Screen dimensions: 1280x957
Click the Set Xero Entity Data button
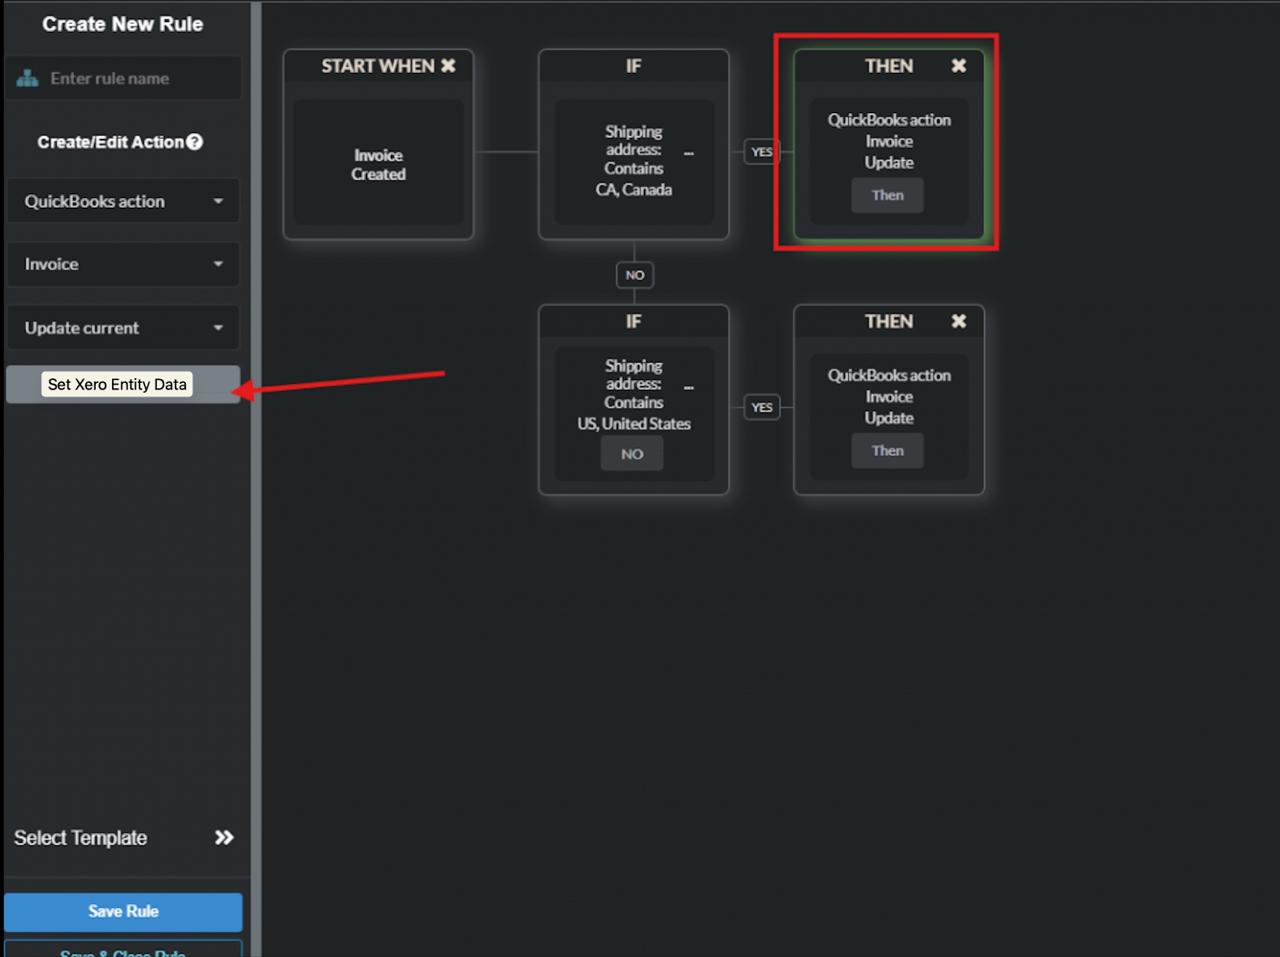[123, 384]
